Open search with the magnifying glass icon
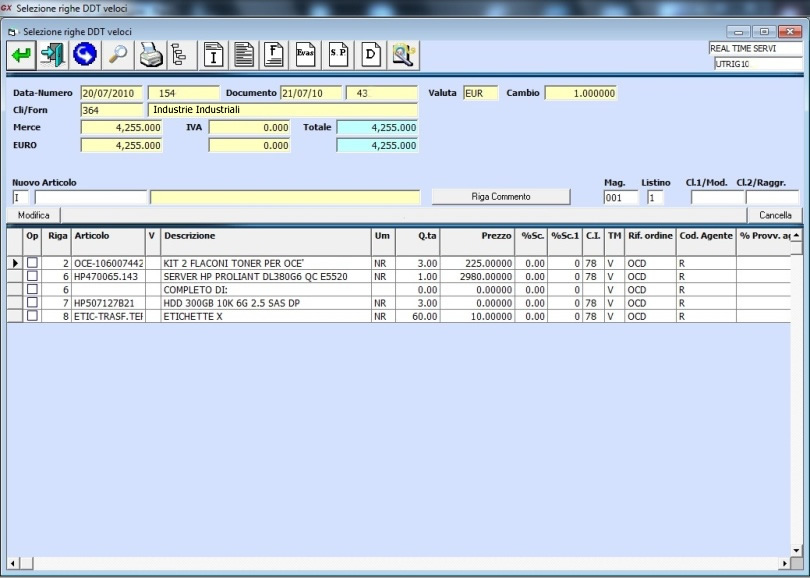The image size is (810, 578). 118,55
